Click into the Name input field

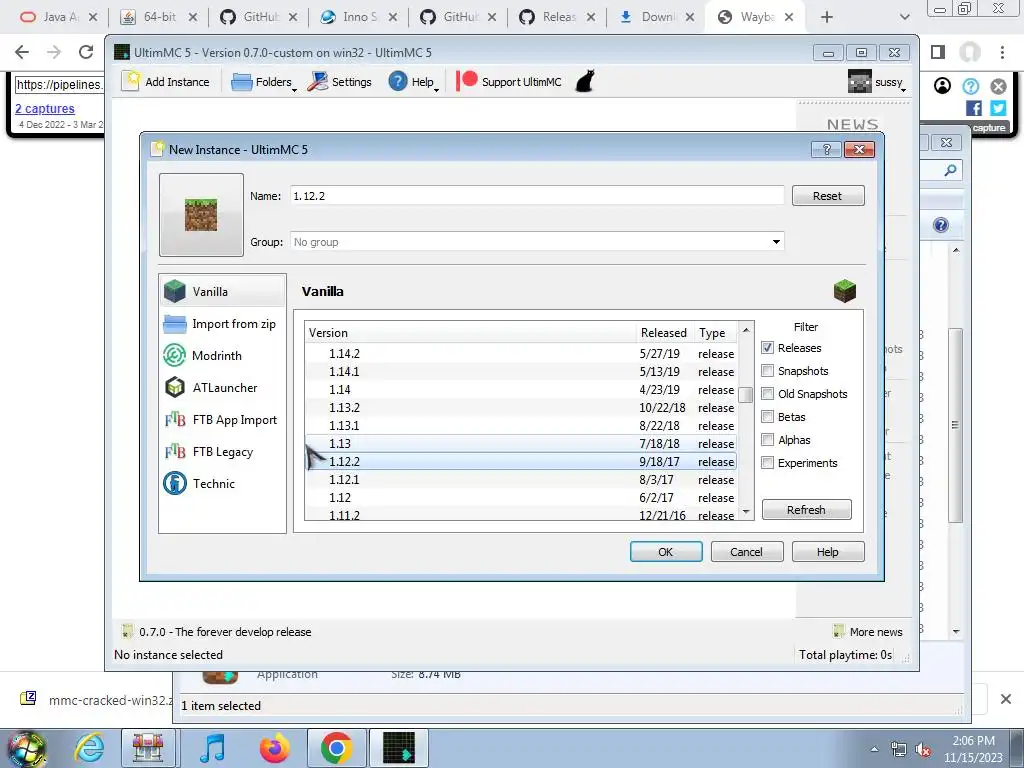tap(537, 196)
